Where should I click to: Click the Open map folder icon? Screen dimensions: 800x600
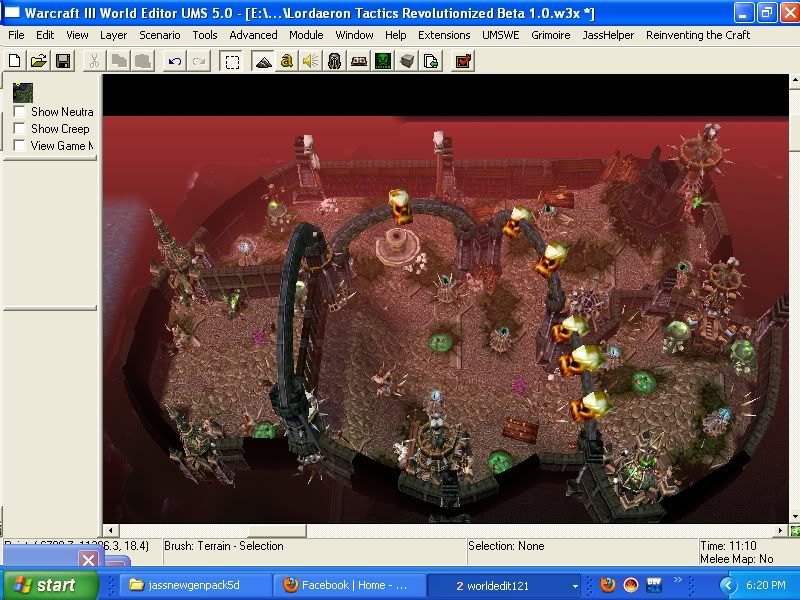coord(39,61)
